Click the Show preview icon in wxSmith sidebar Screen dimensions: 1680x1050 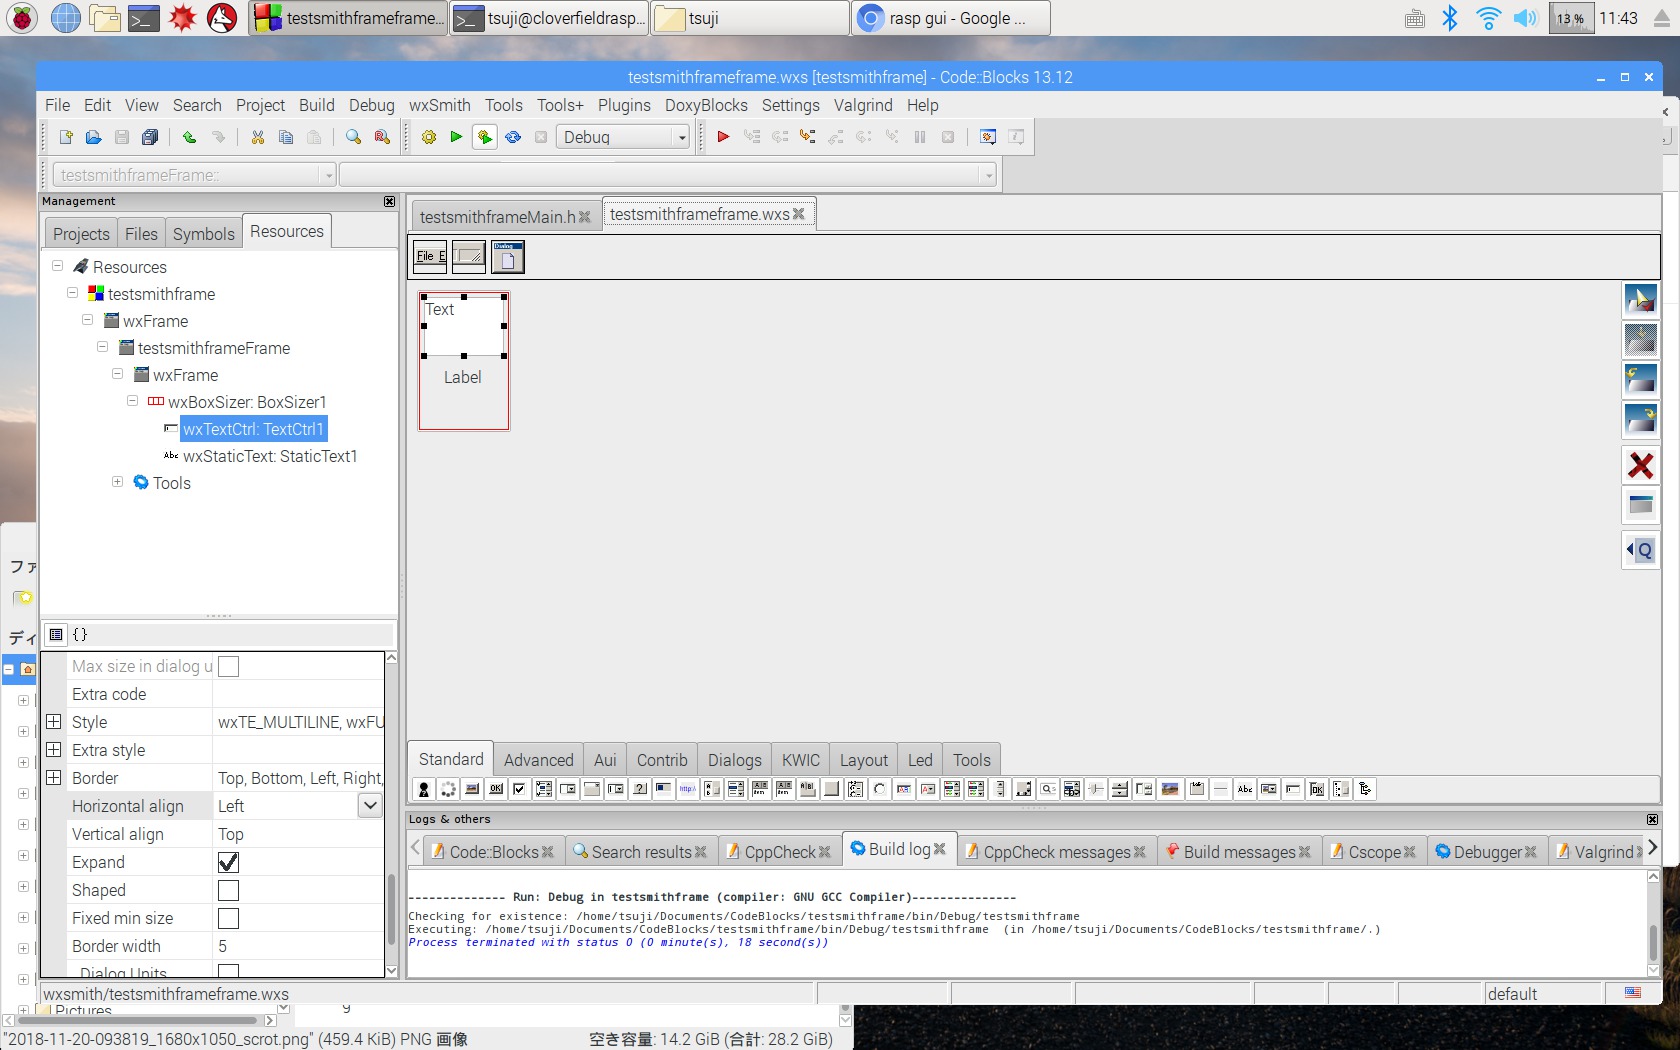(1641, 505)
